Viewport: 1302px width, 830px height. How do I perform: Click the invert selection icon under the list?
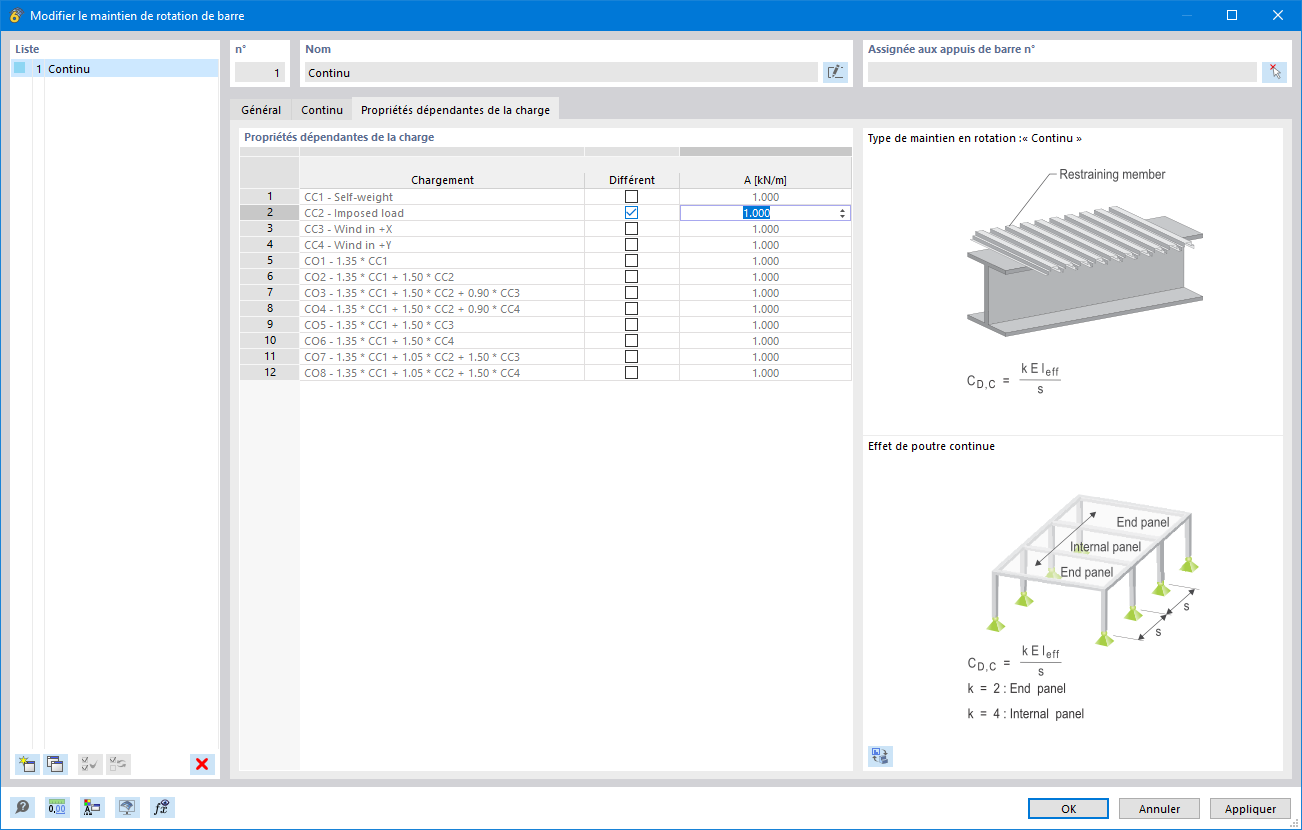pos(118,764)
